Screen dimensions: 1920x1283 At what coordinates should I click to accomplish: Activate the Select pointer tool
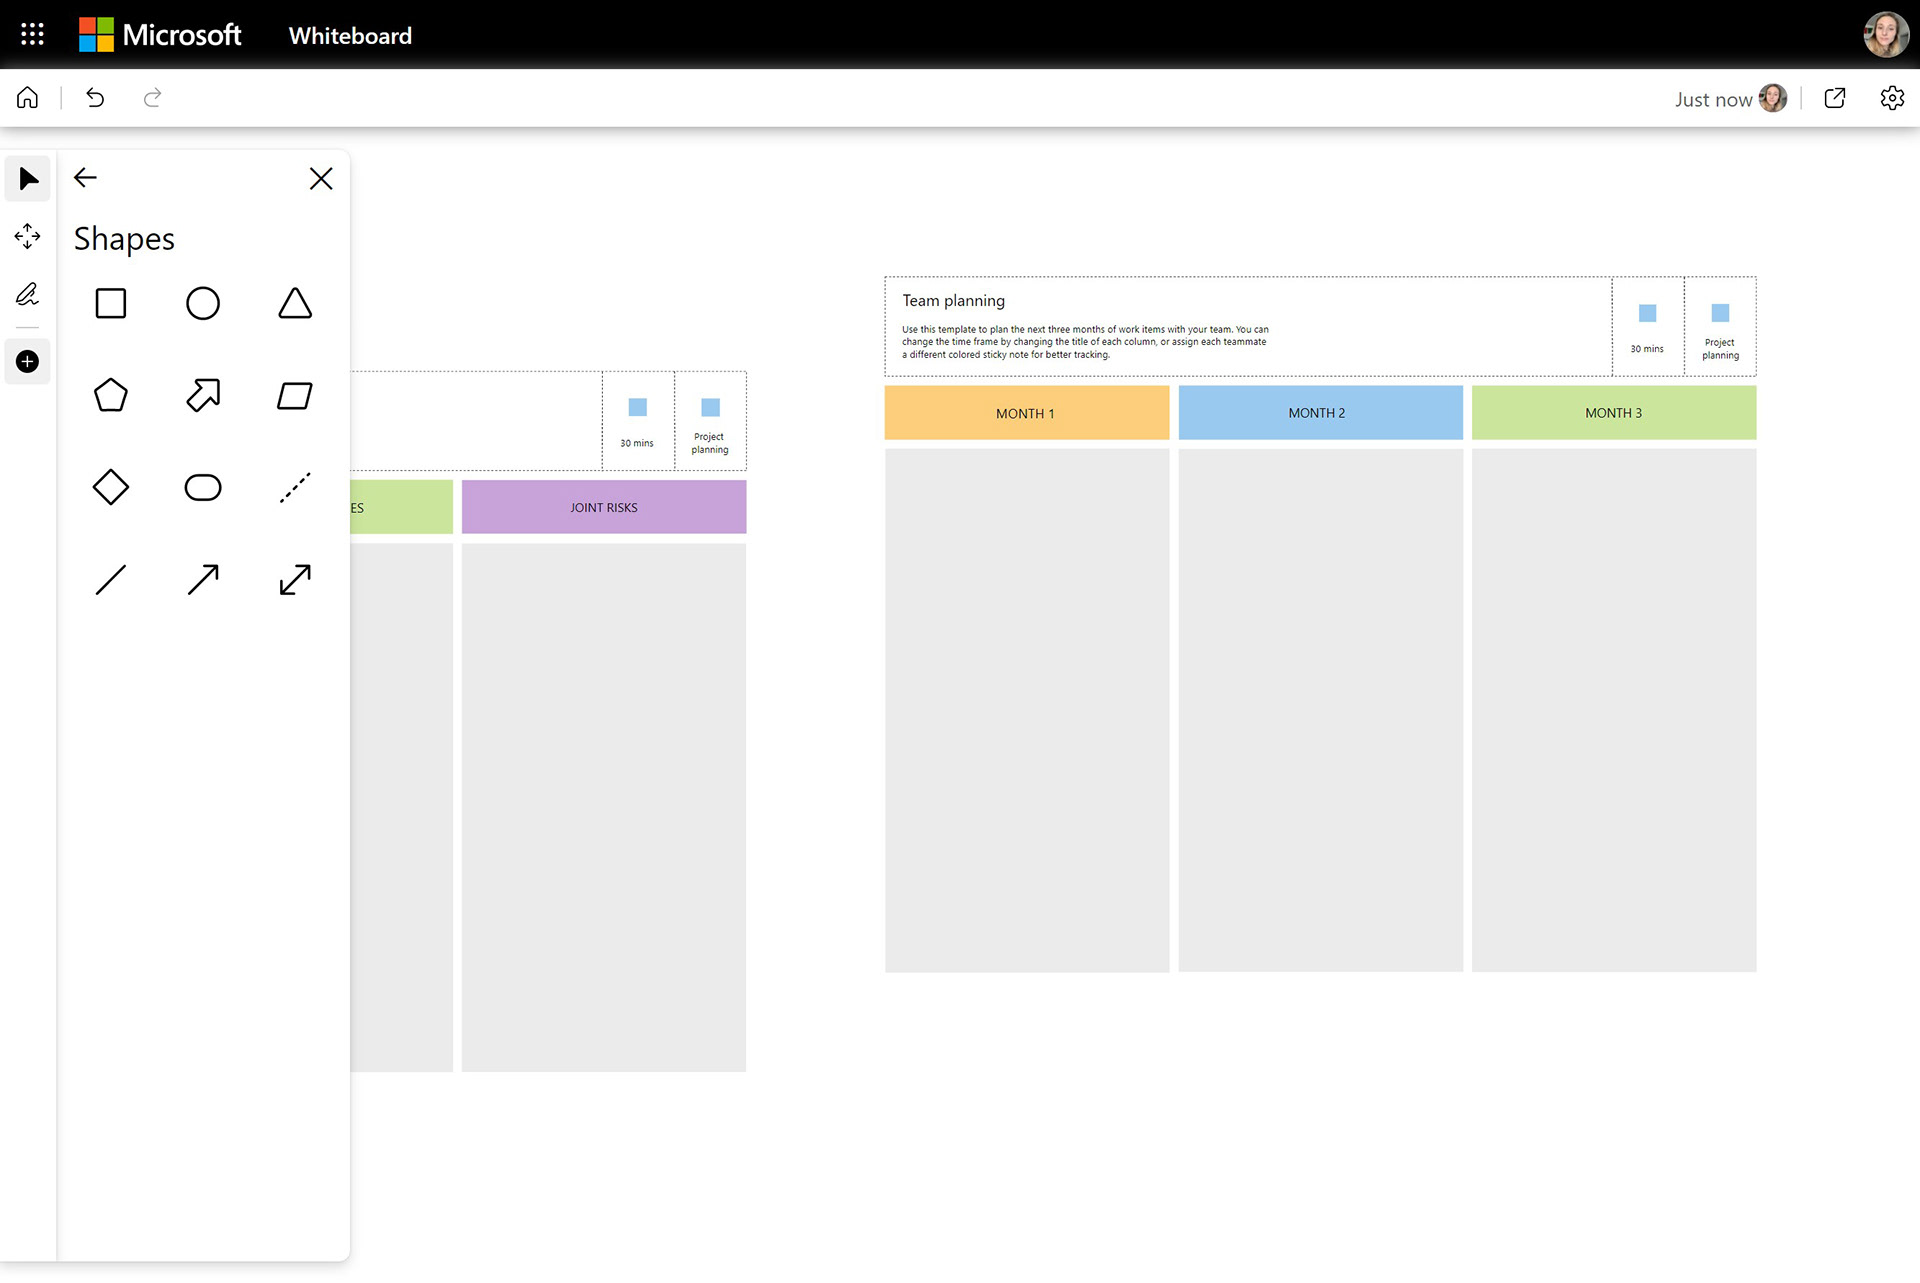(x=28, y=180)
